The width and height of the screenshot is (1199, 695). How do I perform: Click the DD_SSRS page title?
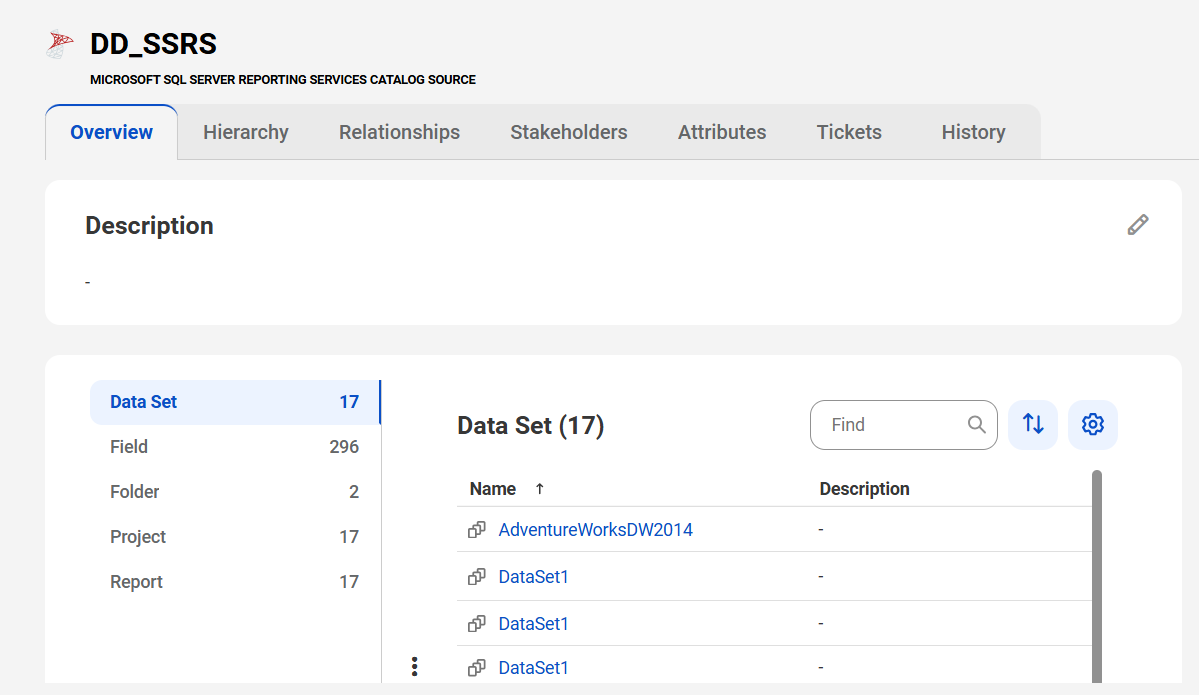[153, 44]
